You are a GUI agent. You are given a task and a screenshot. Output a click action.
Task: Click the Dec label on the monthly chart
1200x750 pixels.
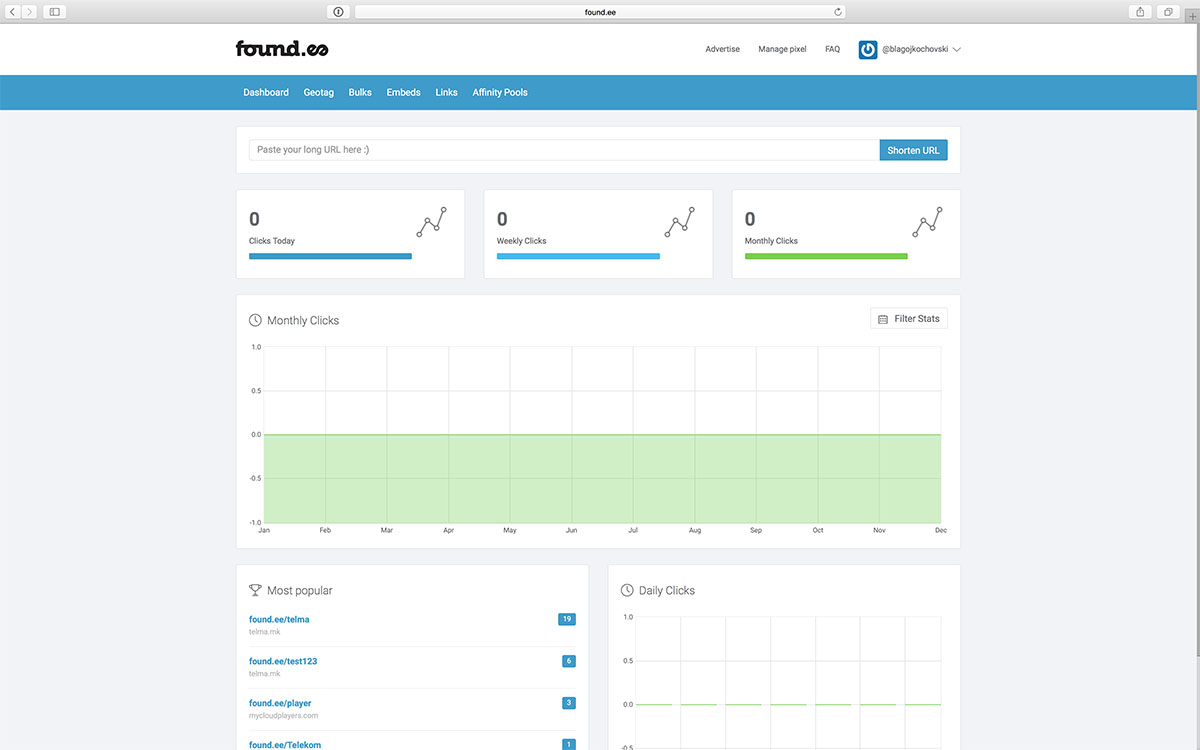click(941, 530)
